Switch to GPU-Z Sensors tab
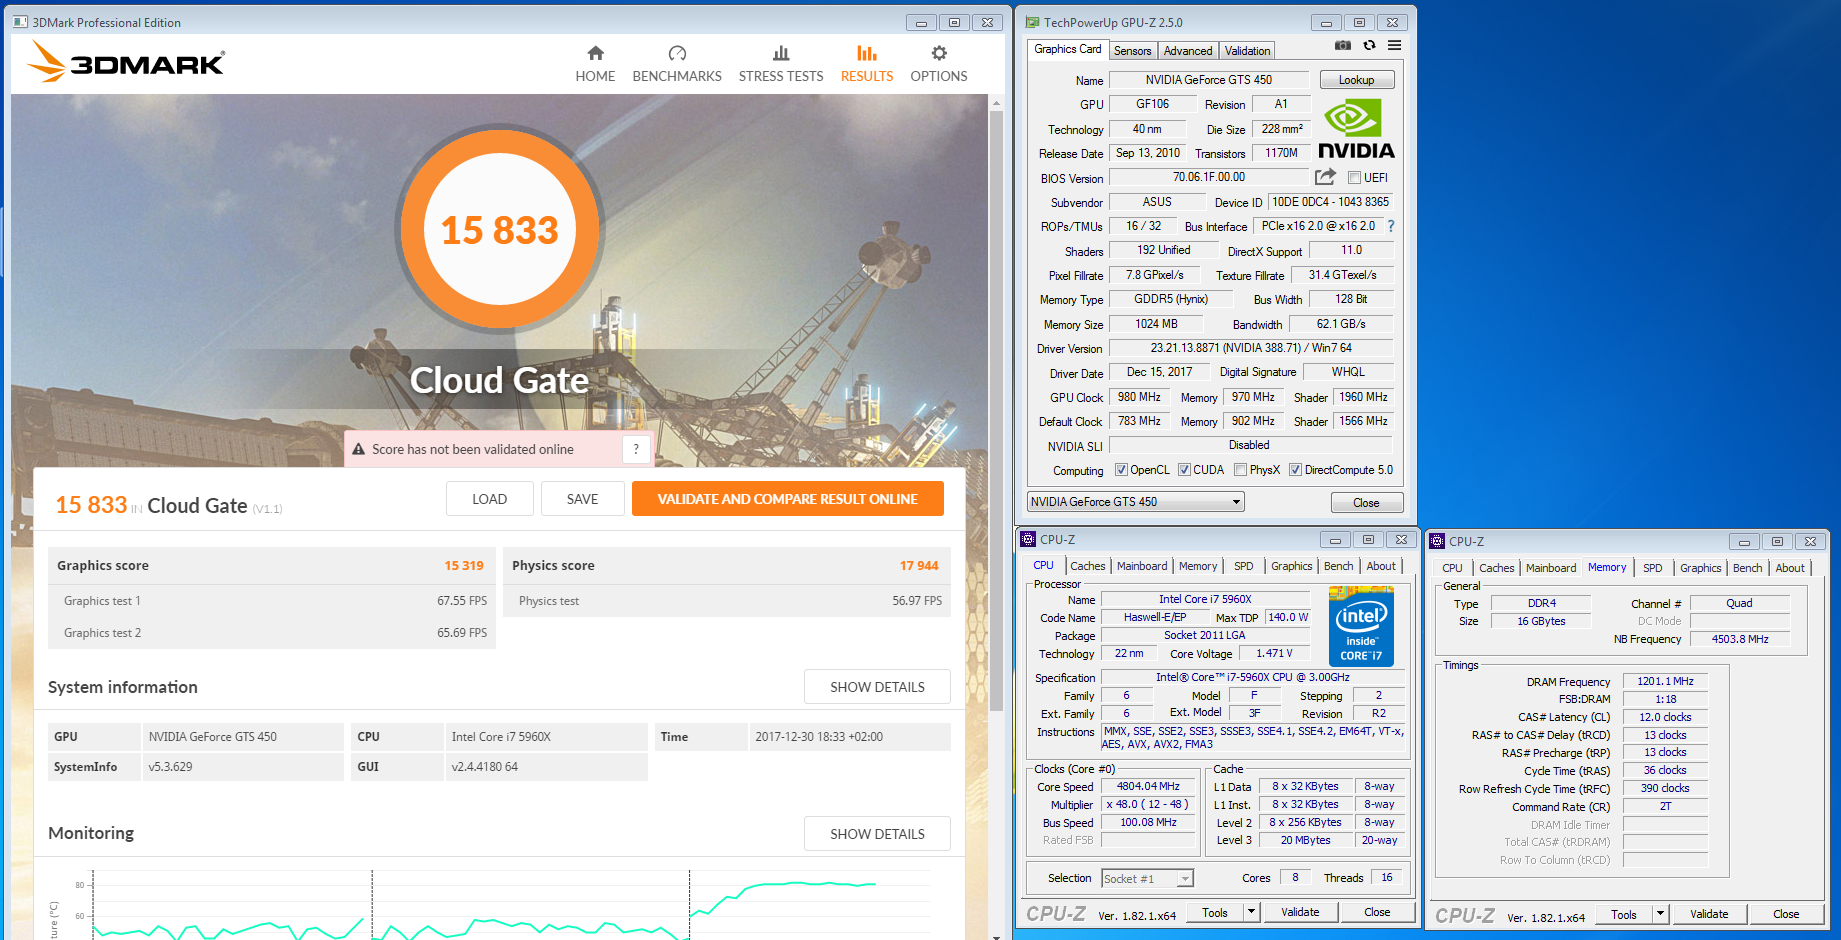Viewport: 1841px width, 940px height. 1133,51
